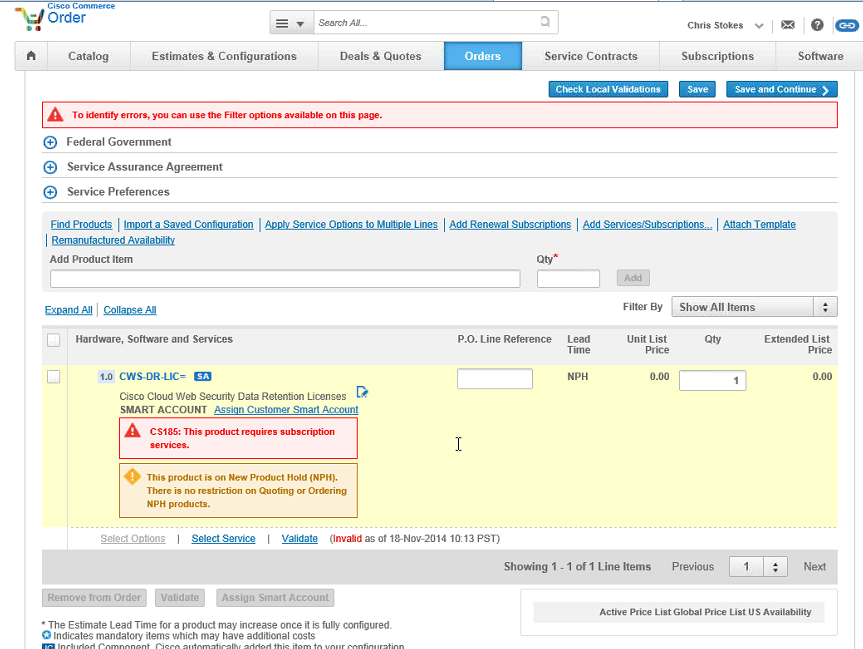Screen dimensions: 863x649
Task: Tick the checkbox for line 1.0 CWS-DR-LIC=
Action: [53, 377]
